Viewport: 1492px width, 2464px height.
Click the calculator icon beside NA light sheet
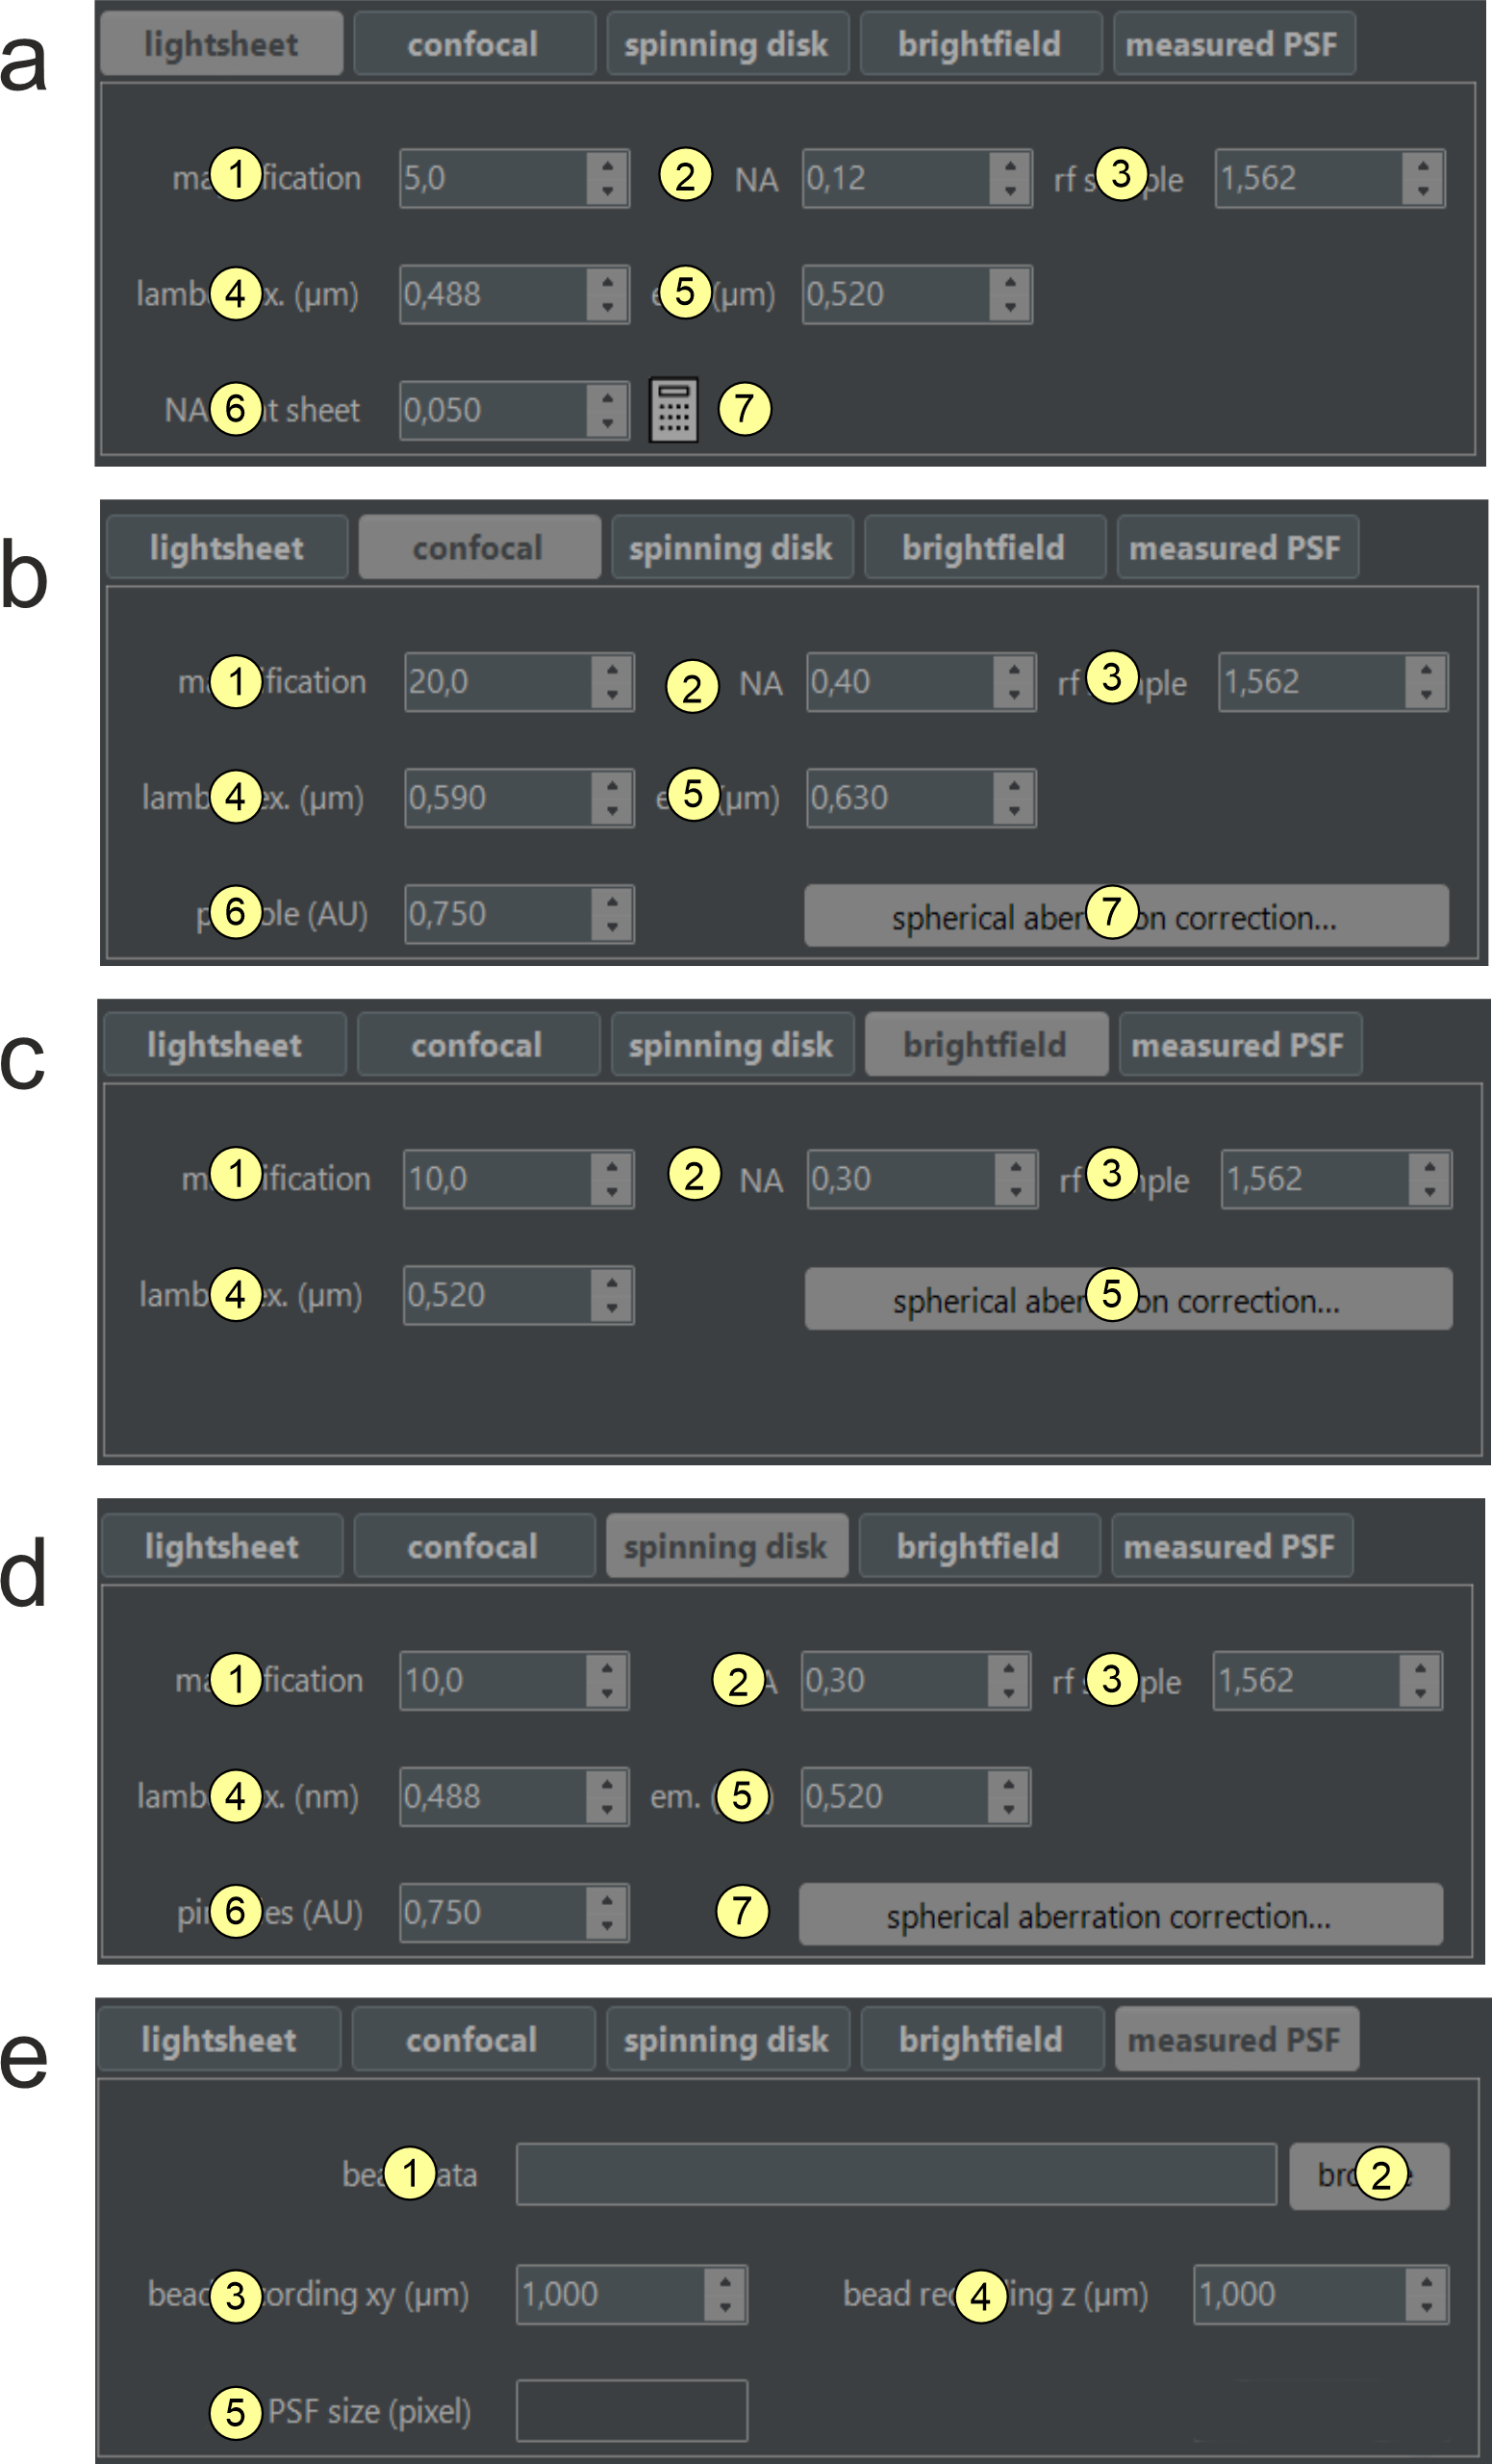[673, 409]
